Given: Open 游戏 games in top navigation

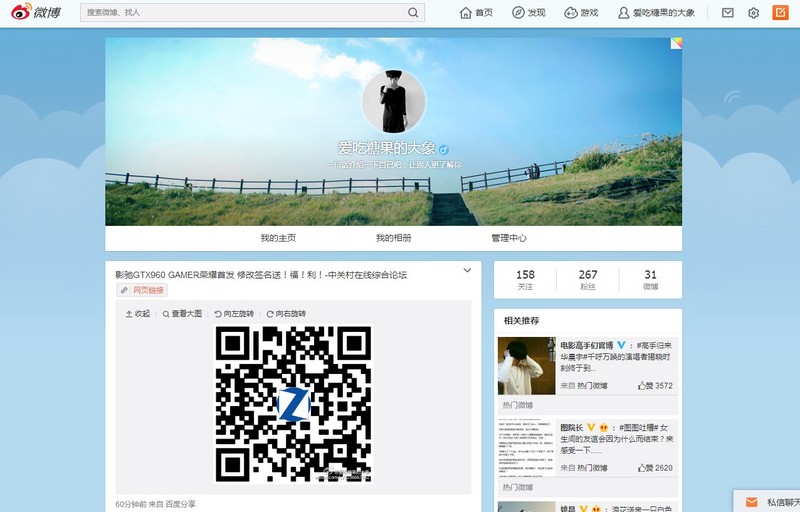Looking at the screenshot, I should (581, 12).
